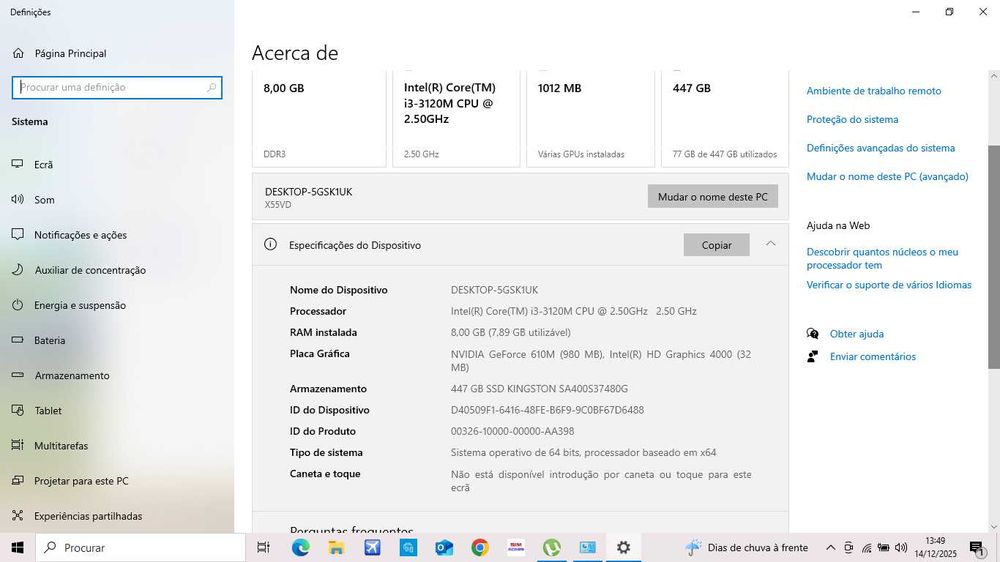
Task: Collapse the Especificações do Dispositivo section
Action: point(770,244)
